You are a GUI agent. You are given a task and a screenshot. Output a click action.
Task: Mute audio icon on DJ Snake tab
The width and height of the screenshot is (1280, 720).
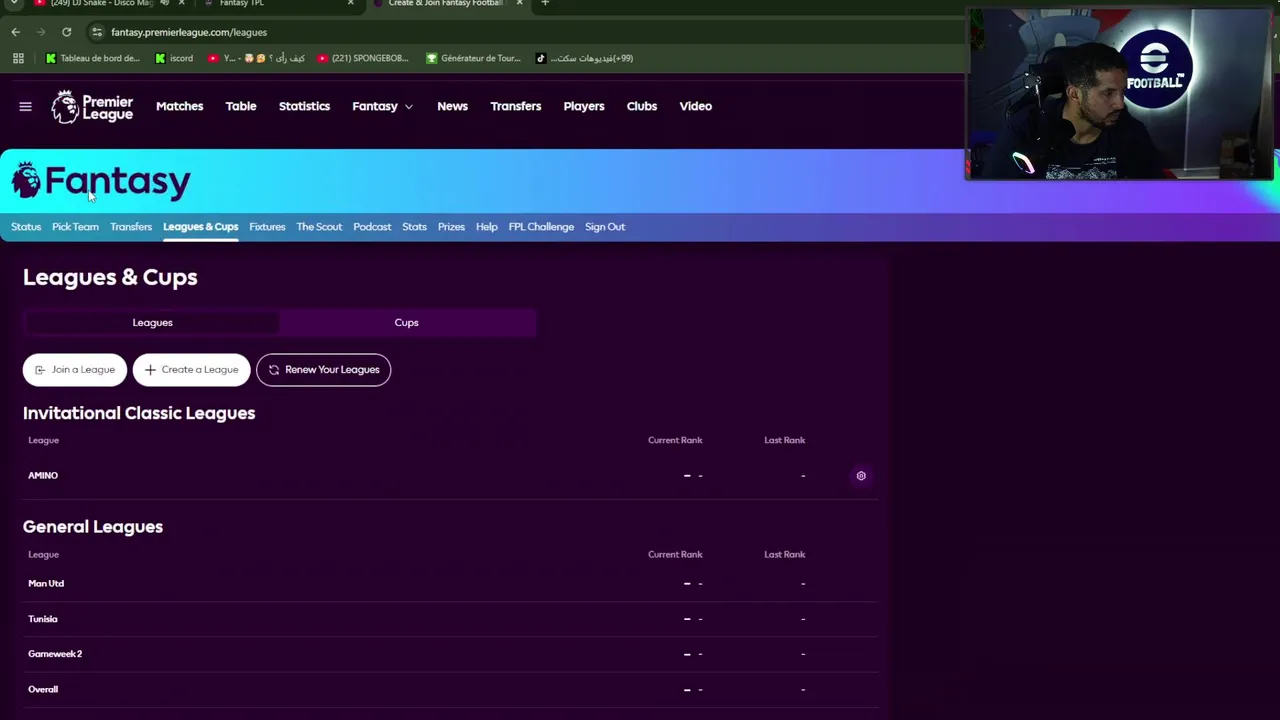coord(165,4)
